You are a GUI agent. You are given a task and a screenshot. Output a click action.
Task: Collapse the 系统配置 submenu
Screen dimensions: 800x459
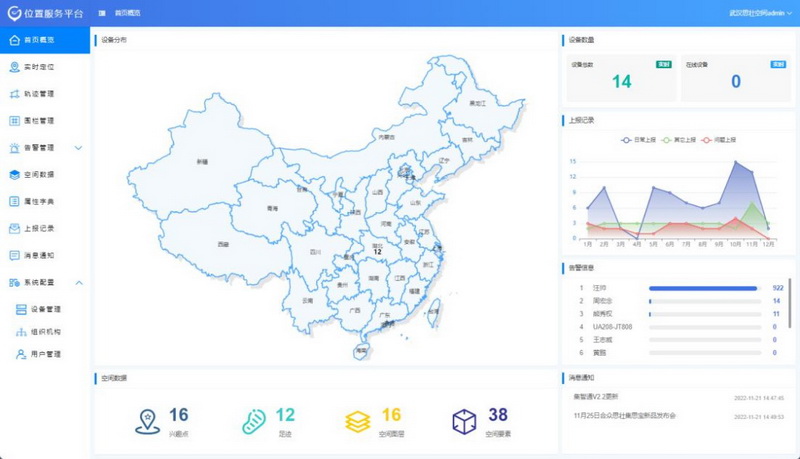point(79,283)
